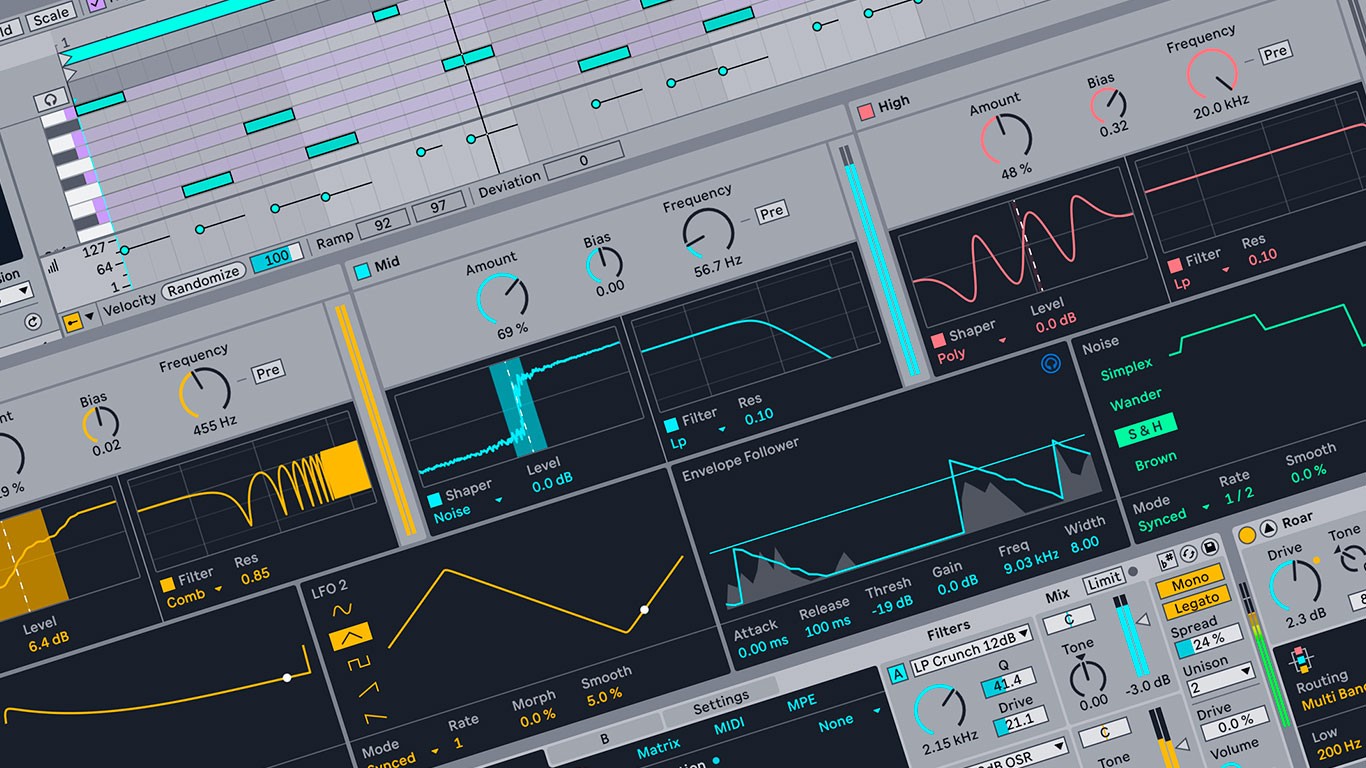The width and height of the screenshot is (1366, 768).
Task: Click the Scale button
Action: 50,13
